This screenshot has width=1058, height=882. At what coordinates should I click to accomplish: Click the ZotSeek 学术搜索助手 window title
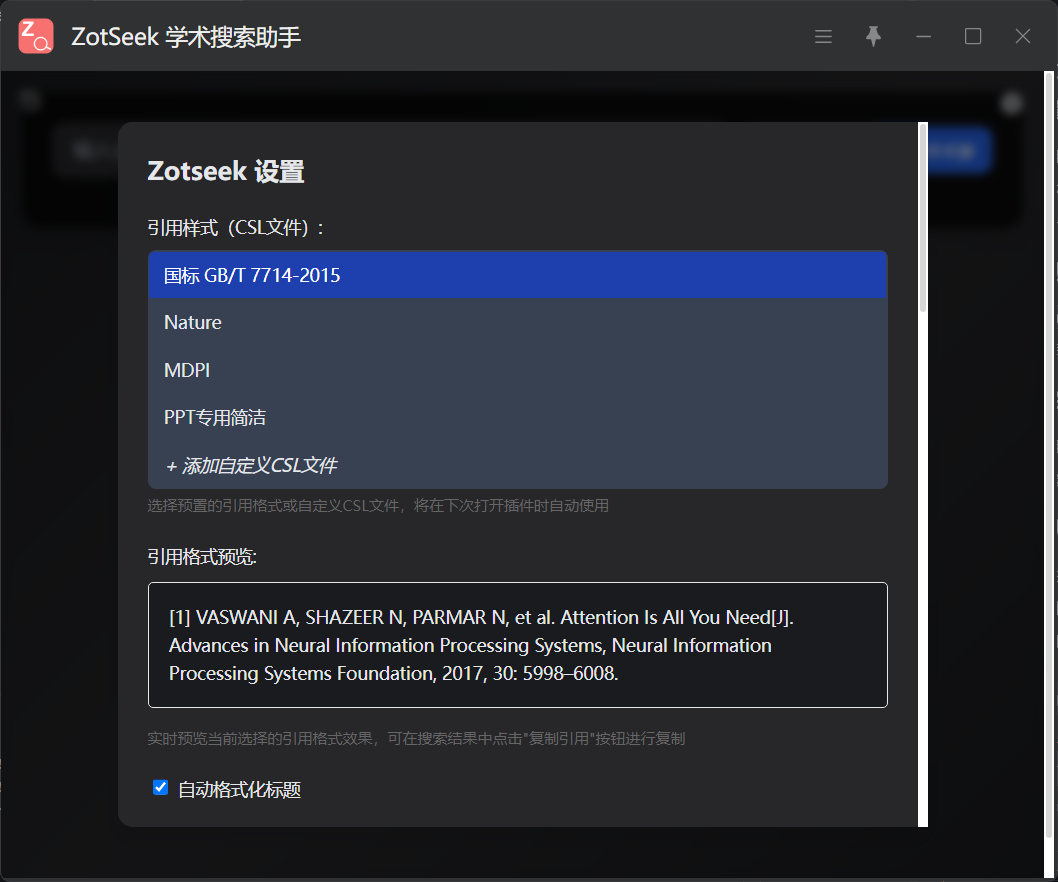click(186, 36)
